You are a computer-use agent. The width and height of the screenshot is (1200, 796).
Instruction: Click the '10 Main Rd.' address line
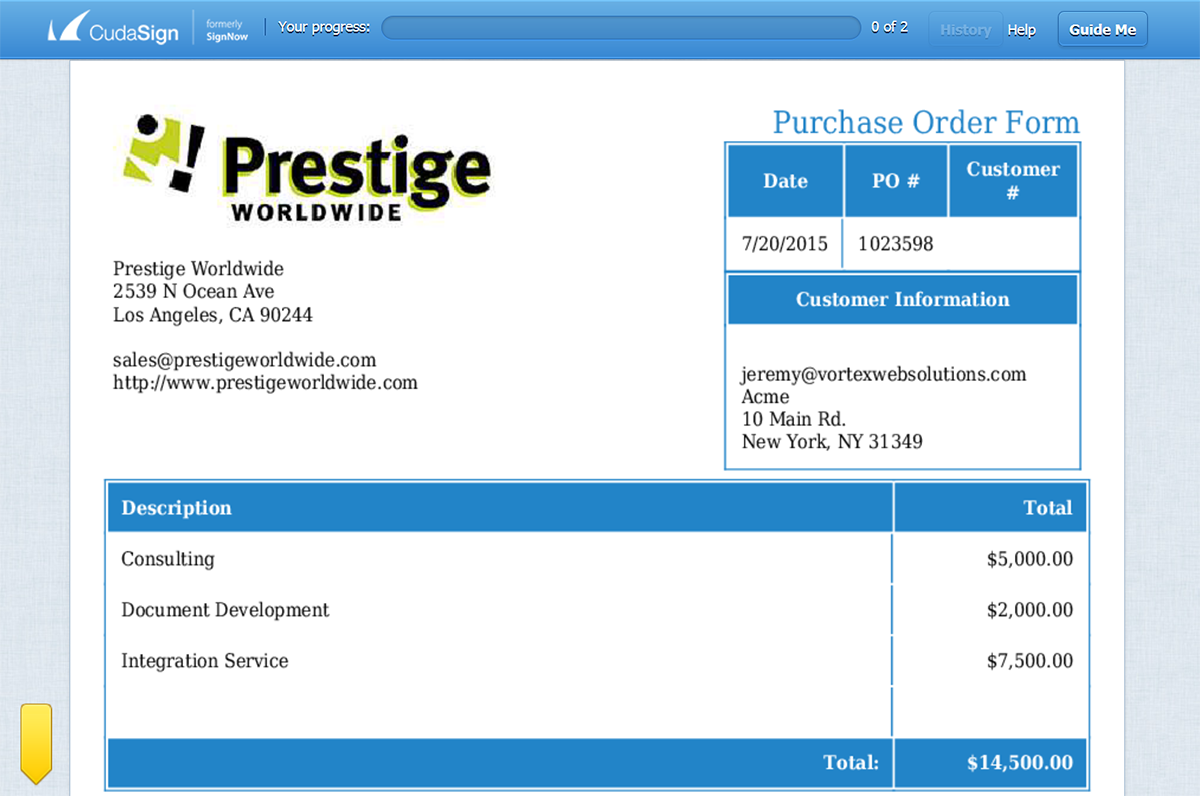point(793,419)
